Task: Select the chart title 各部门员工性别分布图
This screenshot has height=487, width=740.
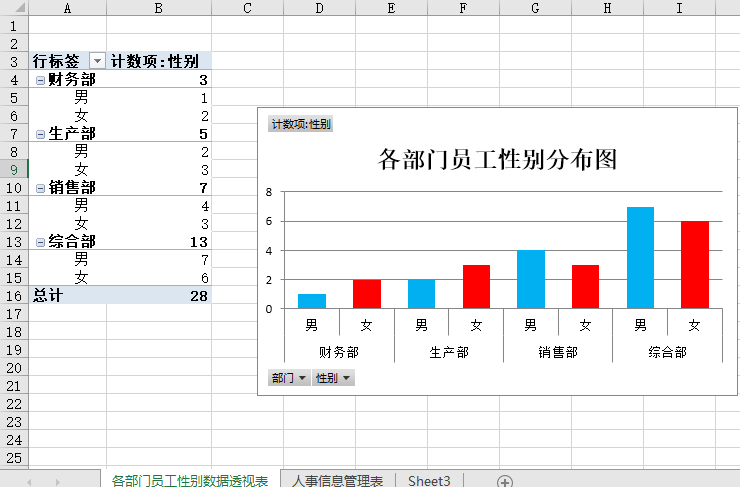Action: tap(496, 160)
